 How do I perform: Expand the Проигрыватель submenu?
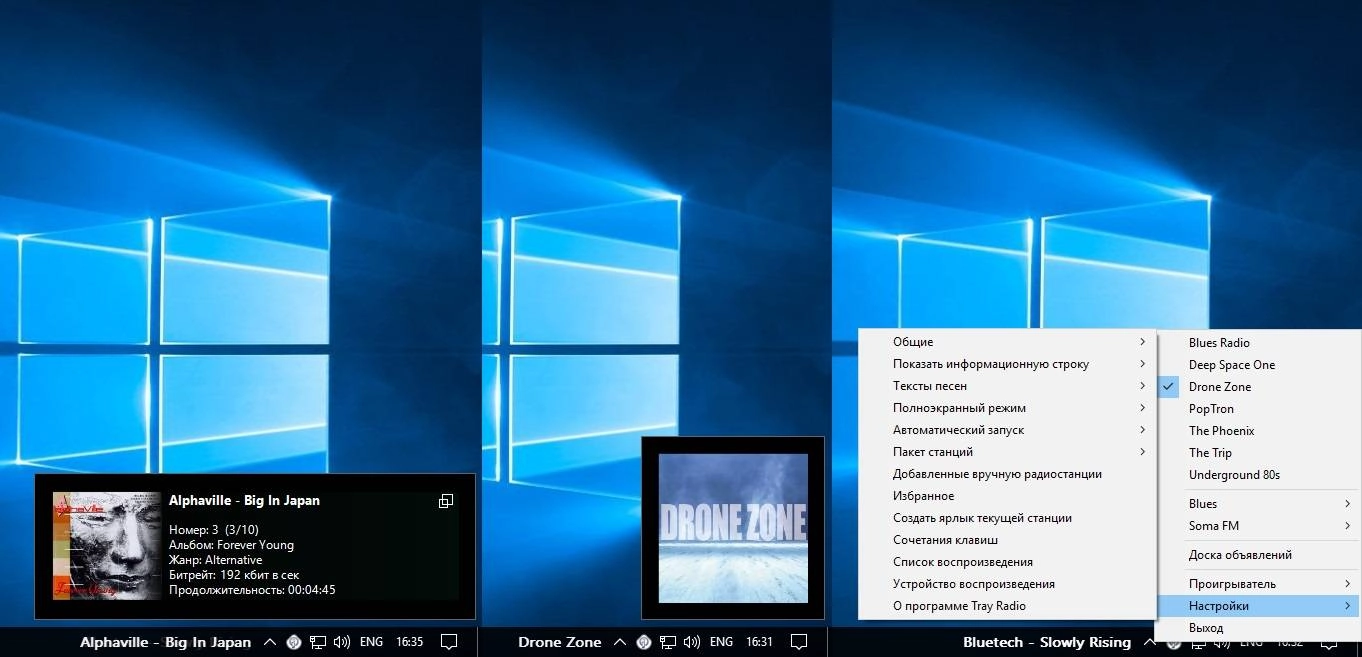tap(1259, 584)
